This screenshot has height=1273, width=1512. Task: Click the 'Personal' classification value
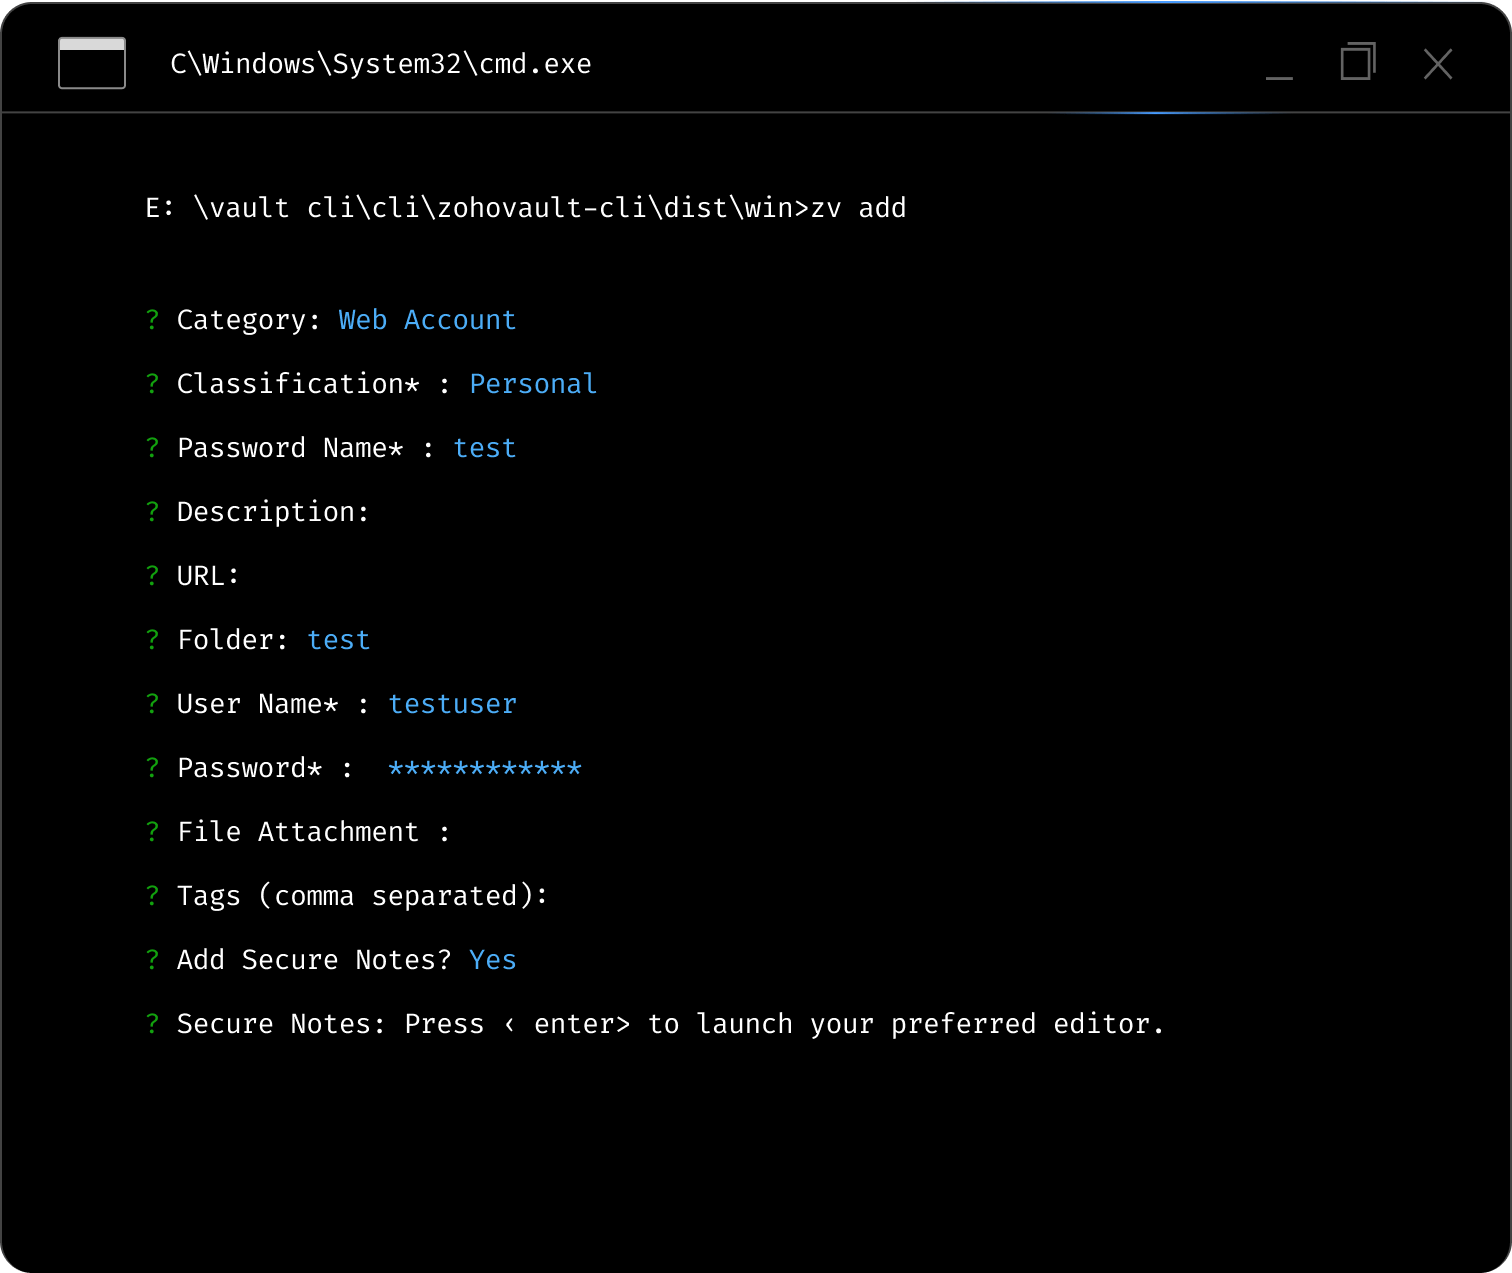tap(533, 384)
